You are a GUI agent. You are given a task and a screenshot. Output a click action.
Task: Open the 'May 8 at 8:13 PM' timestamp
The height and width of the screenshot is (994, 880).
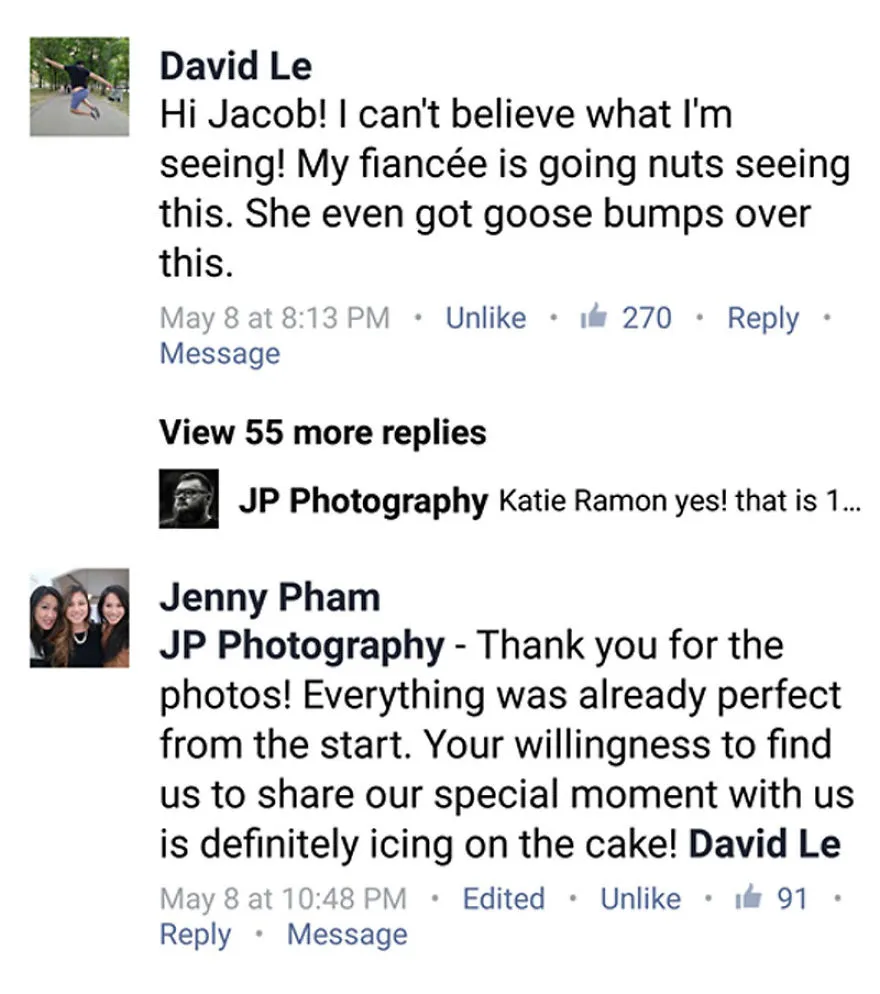pos(275,318)
